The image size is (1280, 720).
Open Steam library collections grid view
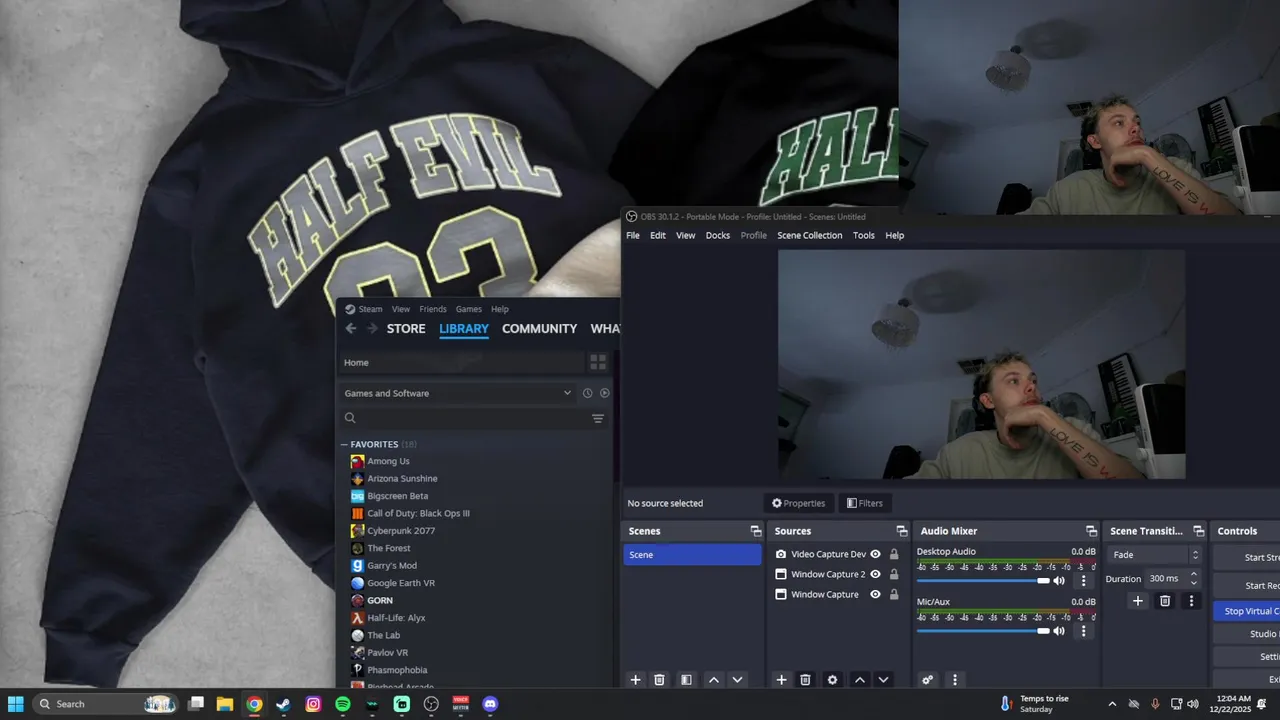click(598, 362)
